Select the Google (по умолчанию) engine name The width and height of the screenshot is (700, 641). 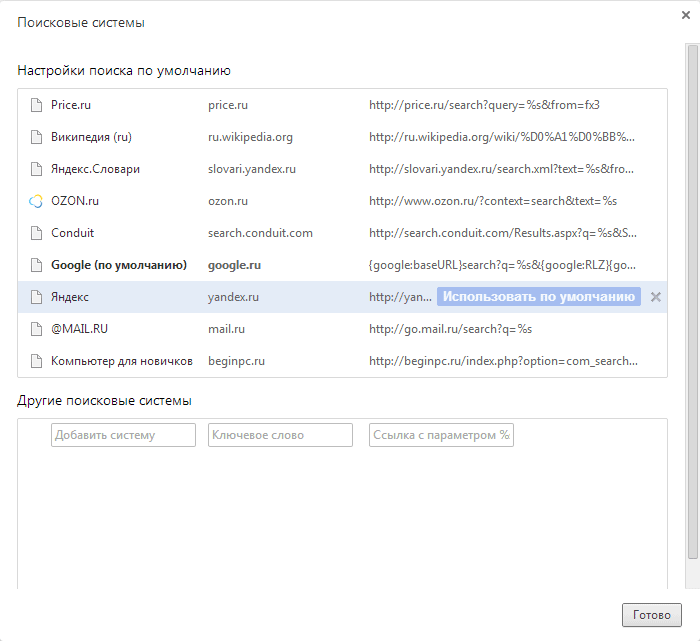tap(119, 265)
